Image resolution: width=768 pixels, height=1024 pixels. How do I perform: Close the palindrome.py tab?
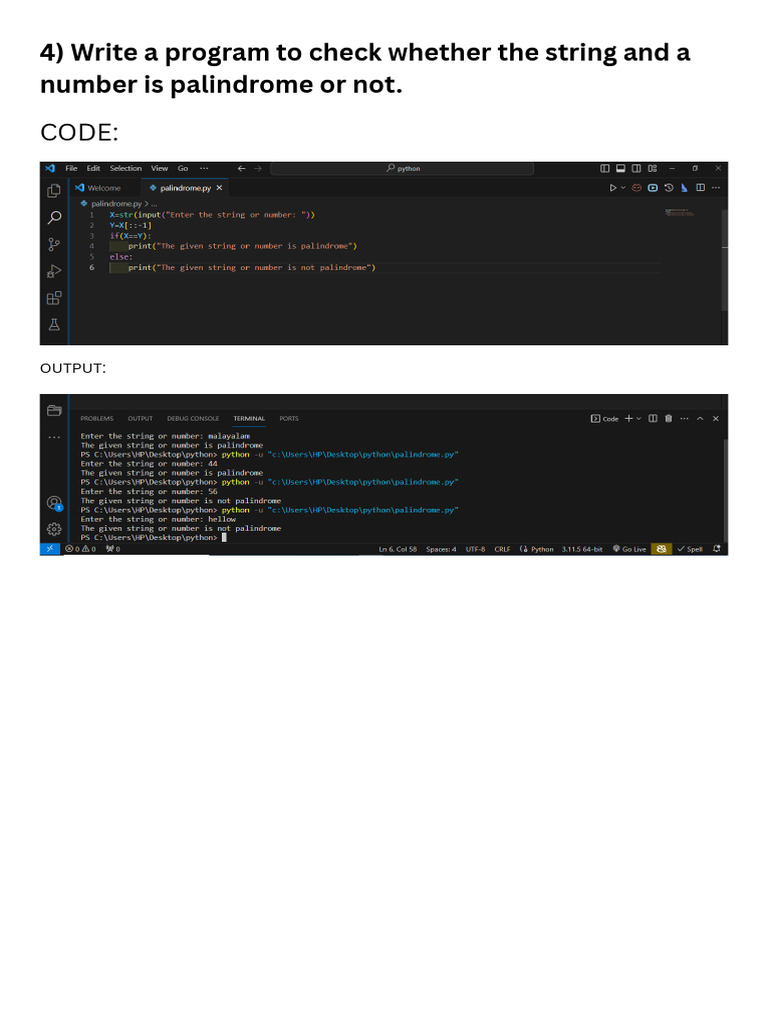tap(219, 188)
